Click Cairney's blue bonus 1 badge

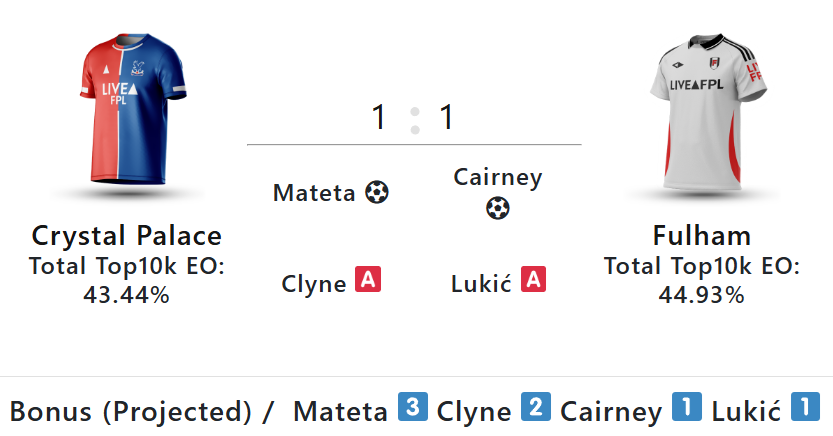point(686,408)
